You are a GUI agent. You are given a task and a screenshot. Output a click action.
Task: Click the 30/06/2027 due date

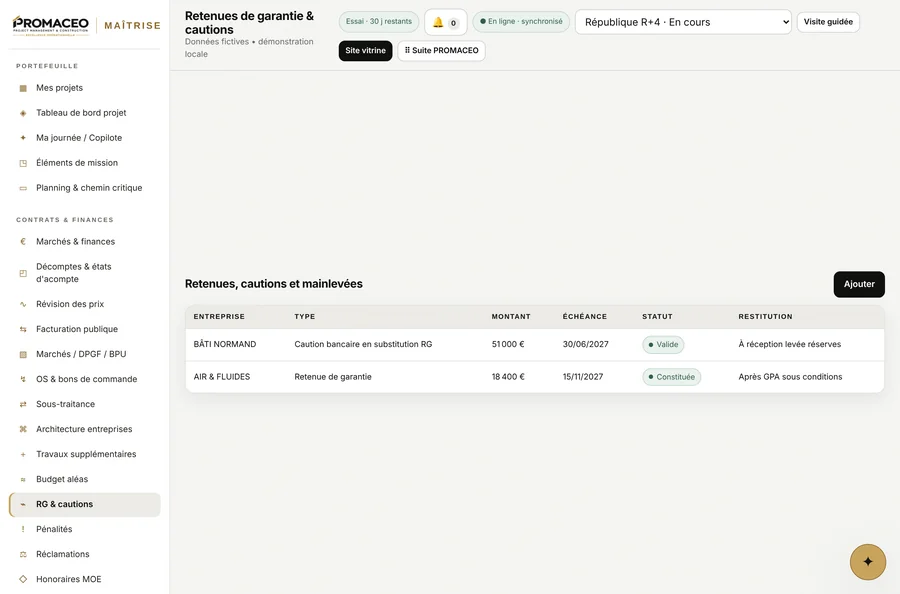[x=585, y=344]
